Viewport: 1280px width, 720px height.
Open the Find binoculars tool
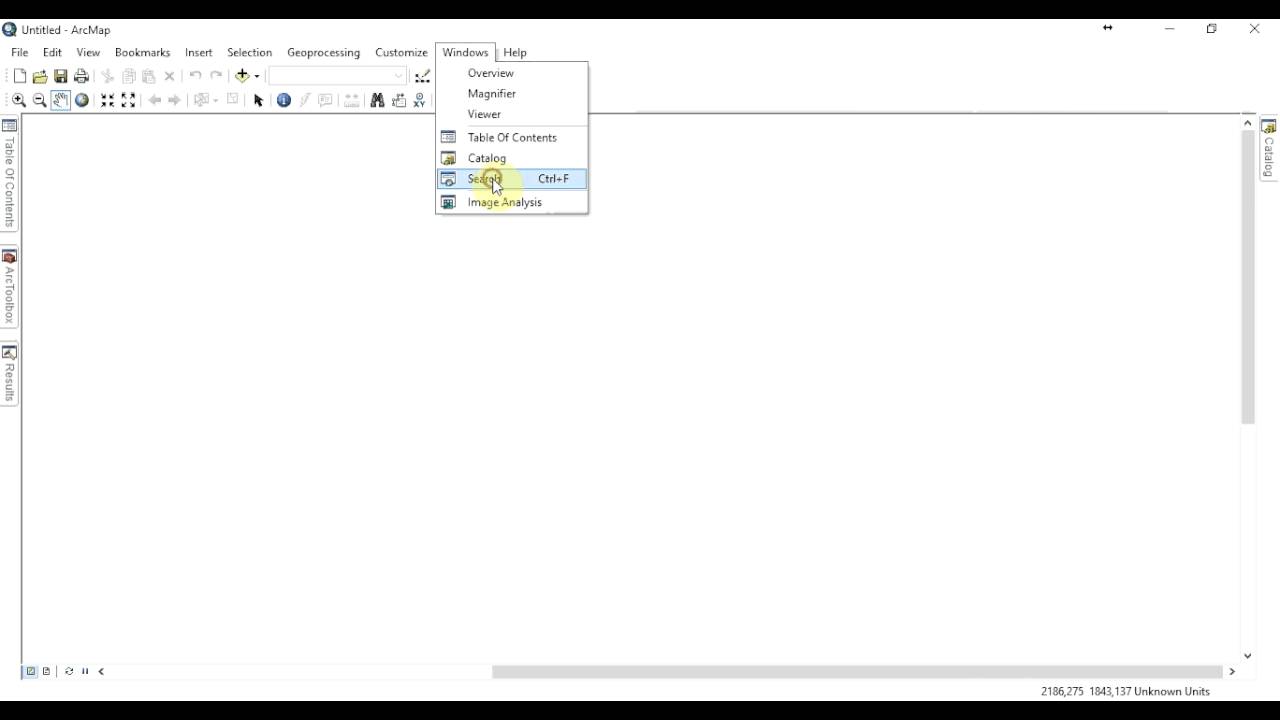tap(377, 100)
